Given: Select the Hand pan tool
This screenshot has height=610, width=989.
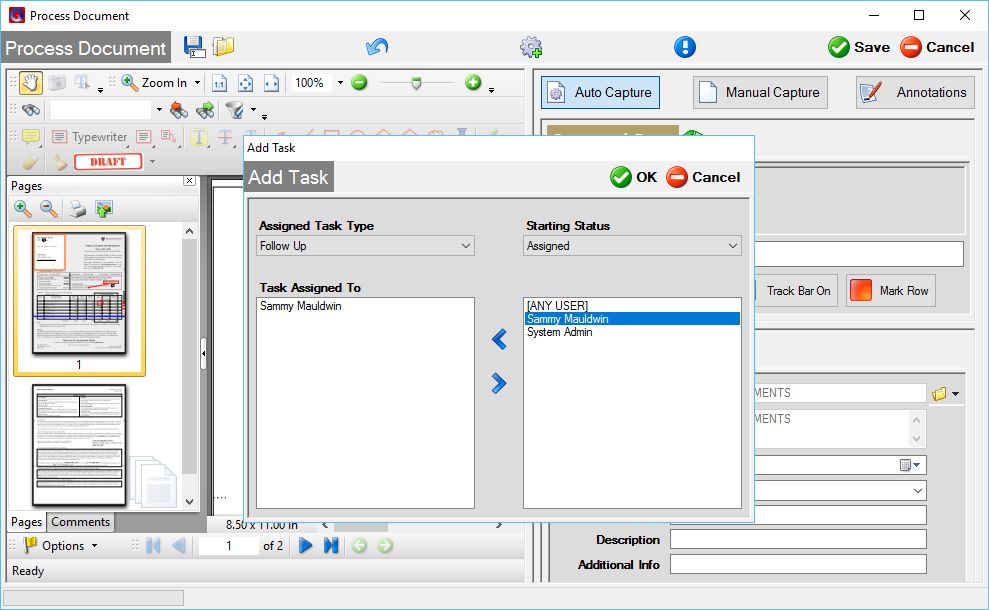Looking at the screenshot, I should click(x=30, y=83).
